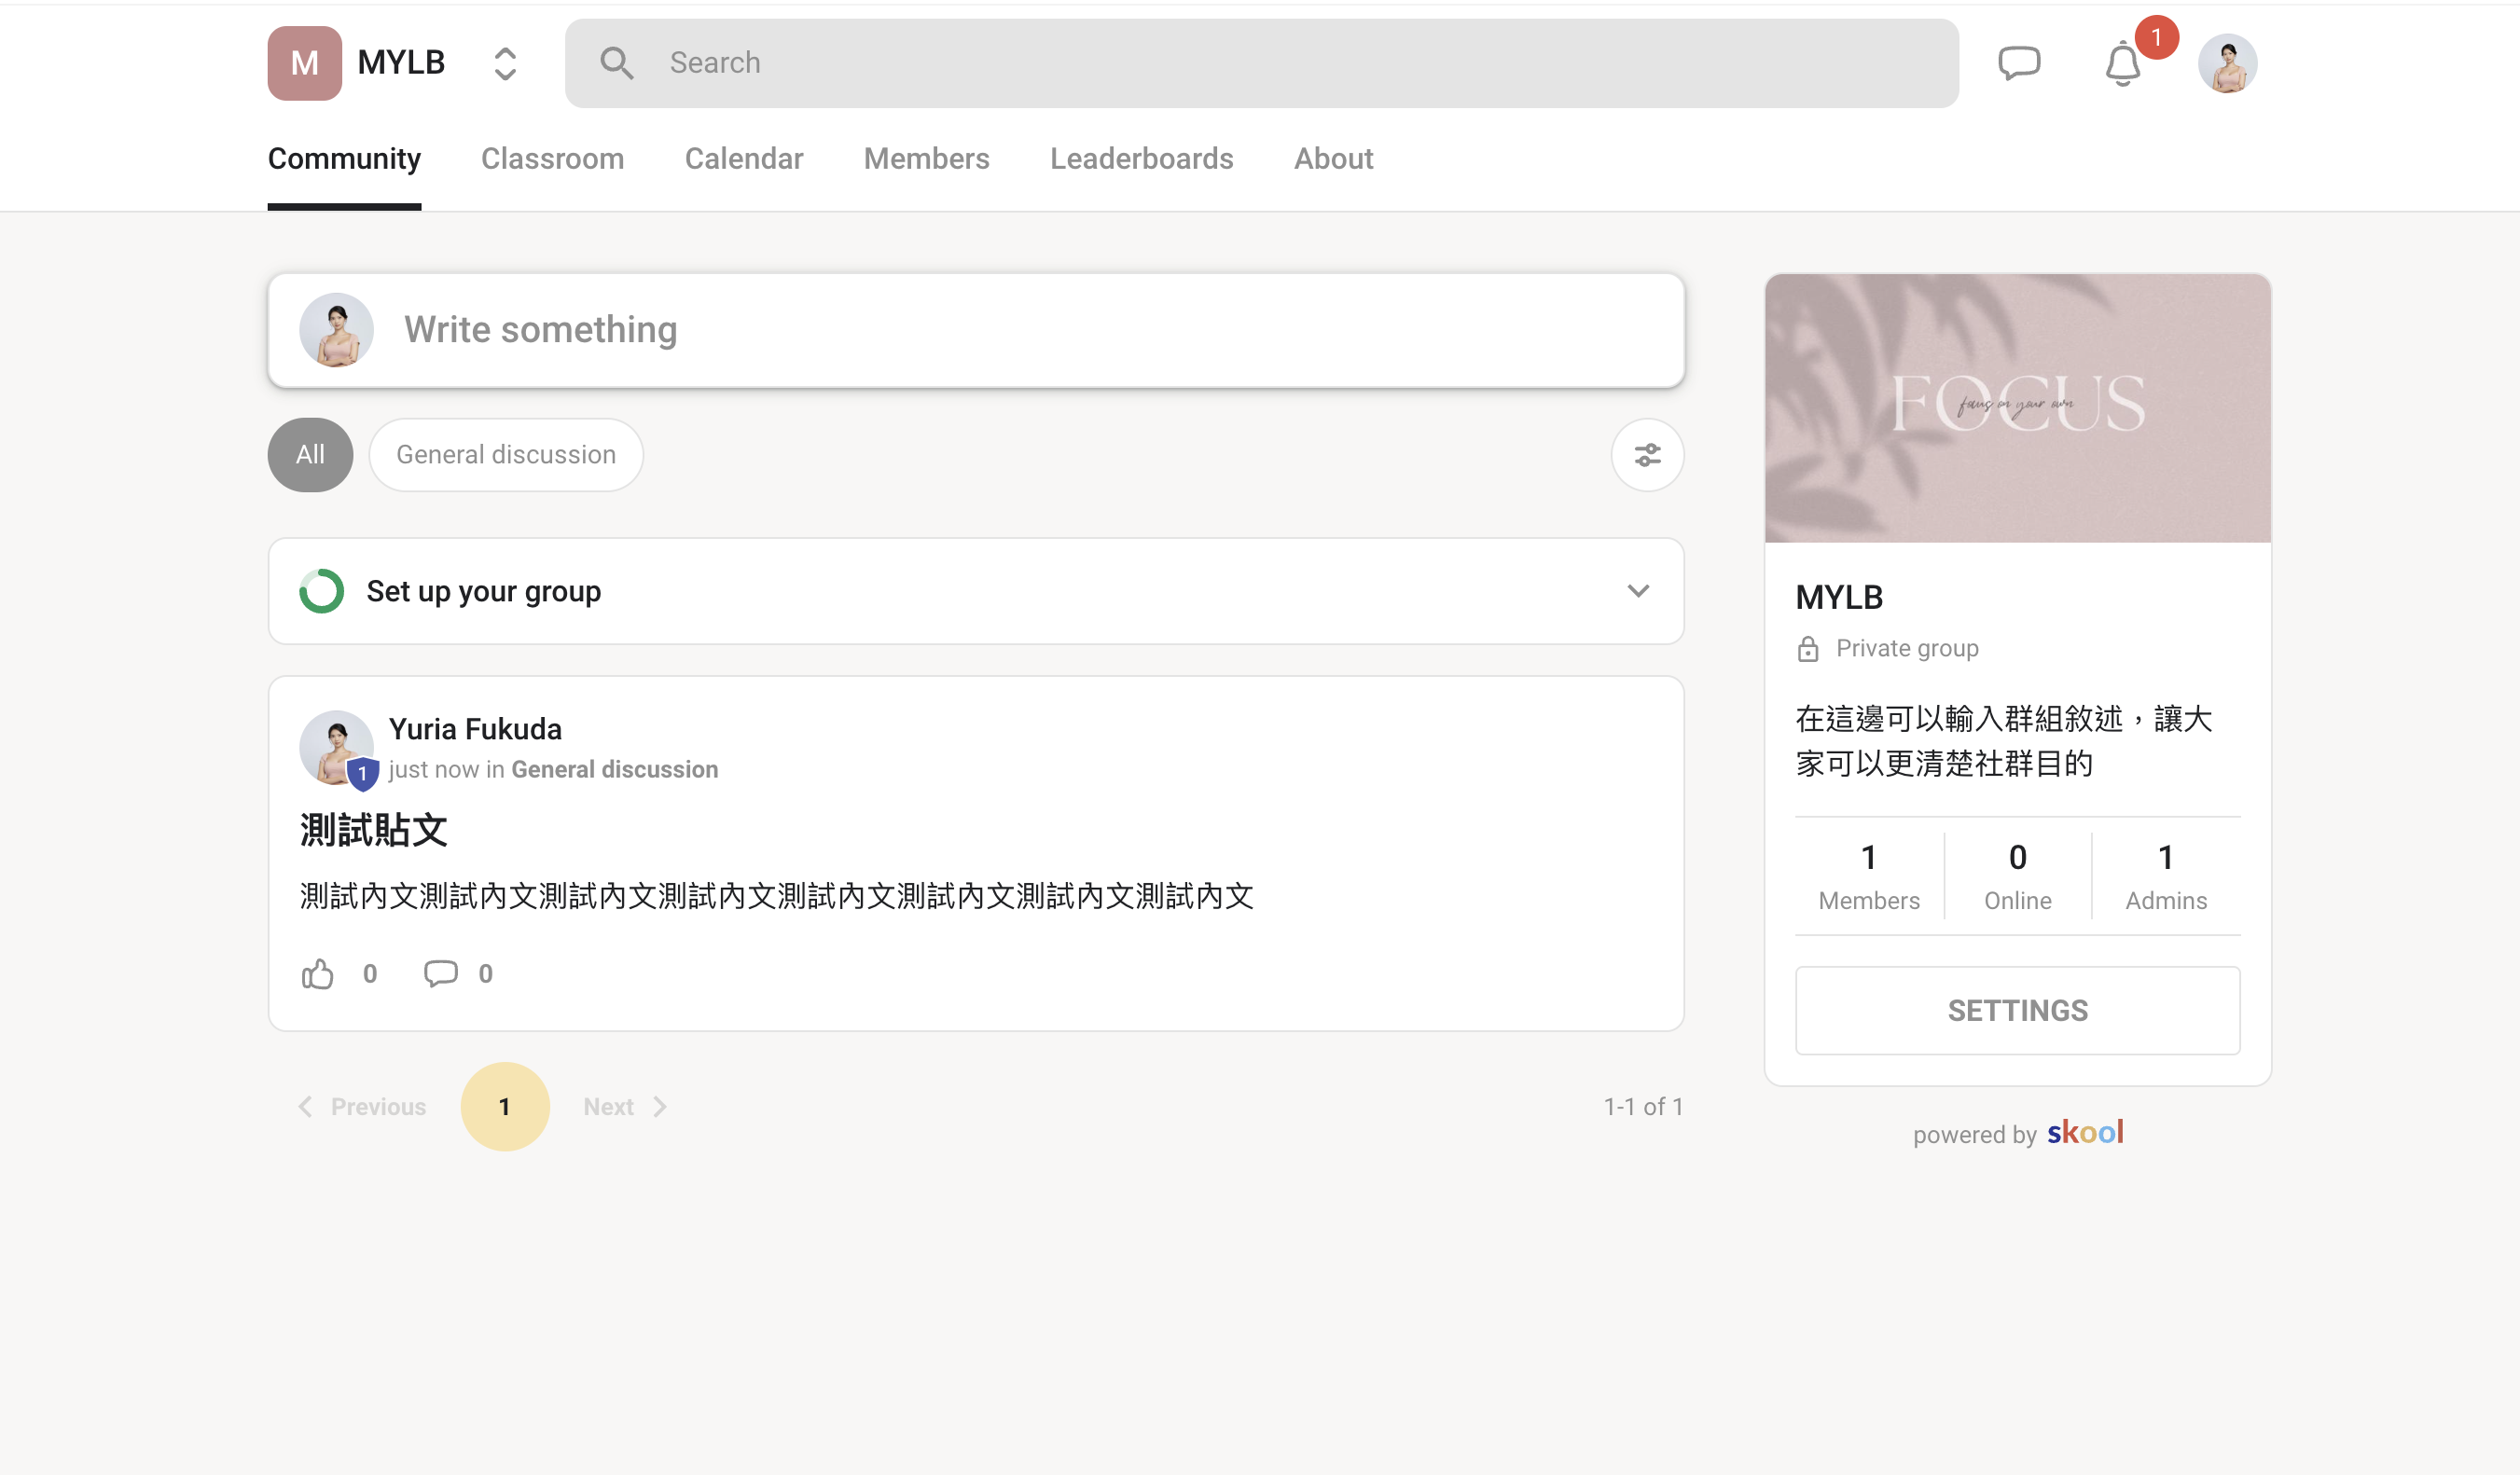Screen dimensions: 2520x1475
Task: Click the search magnifier icon
Action: [x=616, y=63]
